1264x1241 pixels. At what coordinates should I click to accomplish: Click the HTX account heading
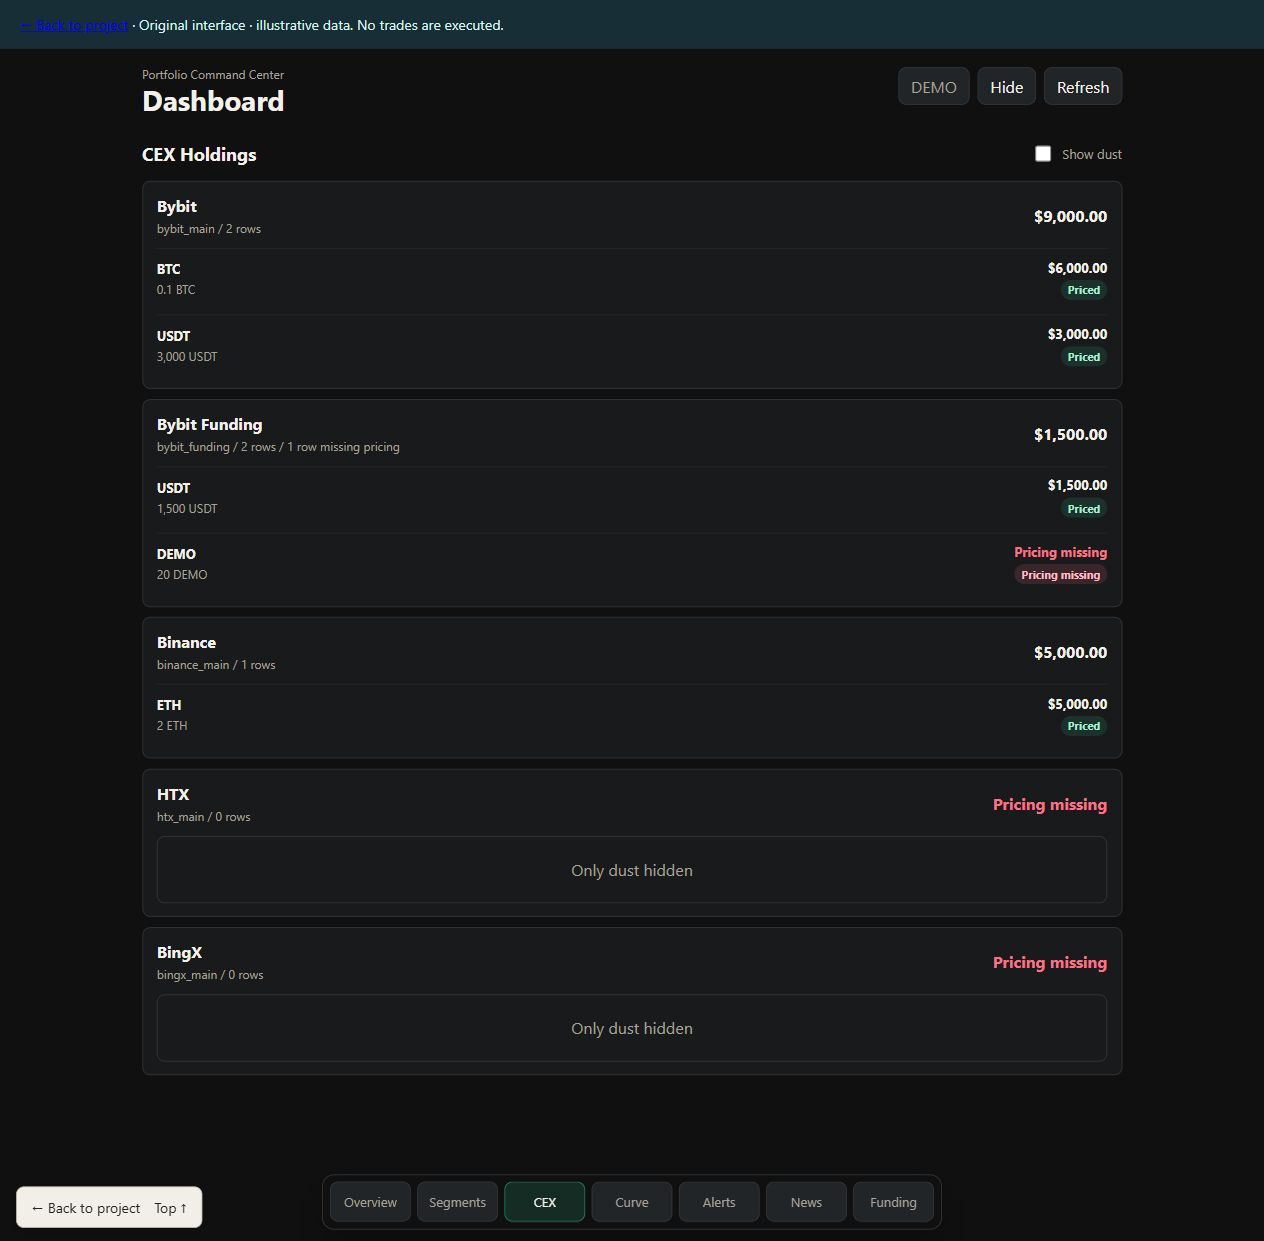pyautogui.click(x=173, y=794)
